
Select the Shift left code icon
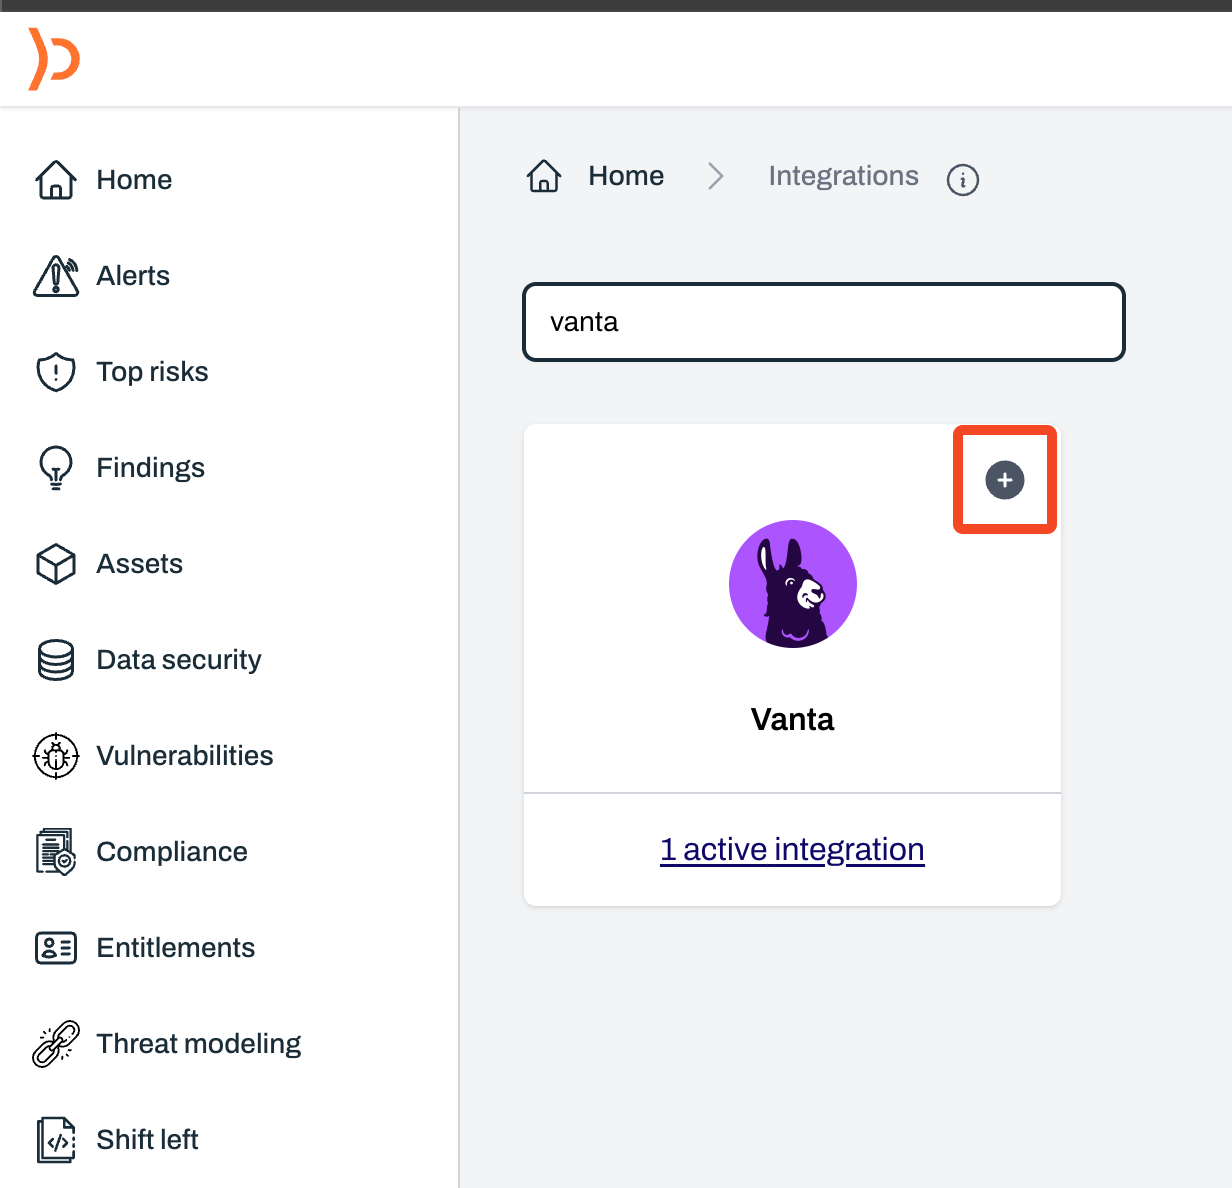pos(56,1140)
